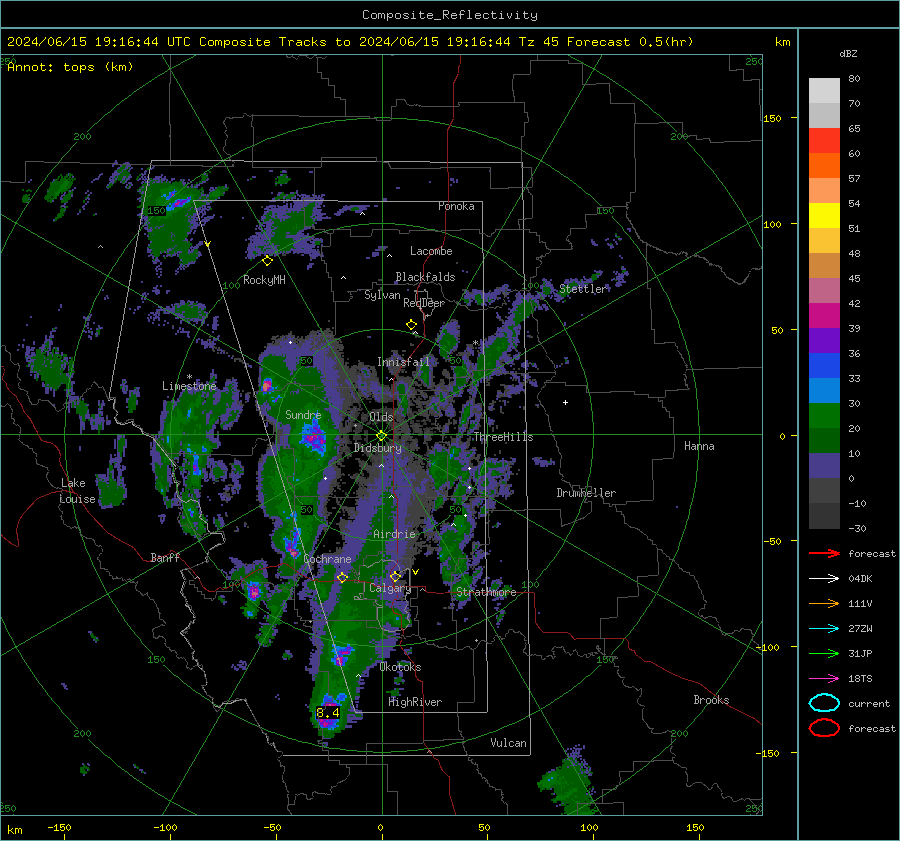The image size is (900, 841).
Task: Click the Composite_Reflectivity title
Action: tap(449, 15)
